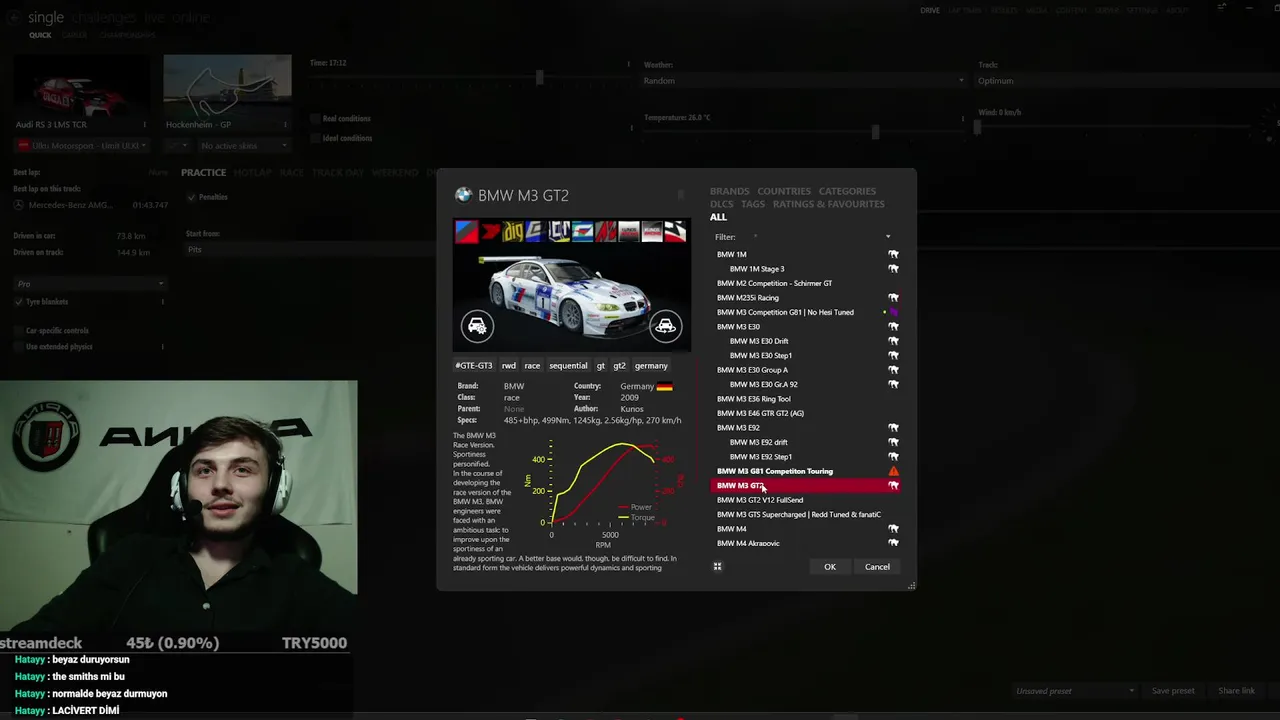
Task: Click the warning triangle on BMW M3 G81 Touring
Action: [x=894, y=471]
